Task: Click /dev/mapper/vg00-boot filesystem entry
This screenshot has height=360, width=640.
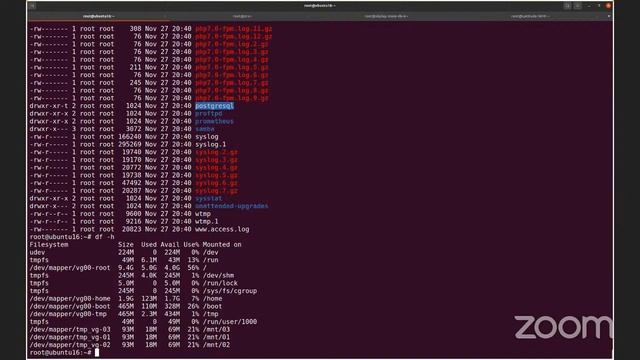Action: [x=70, y=307]
